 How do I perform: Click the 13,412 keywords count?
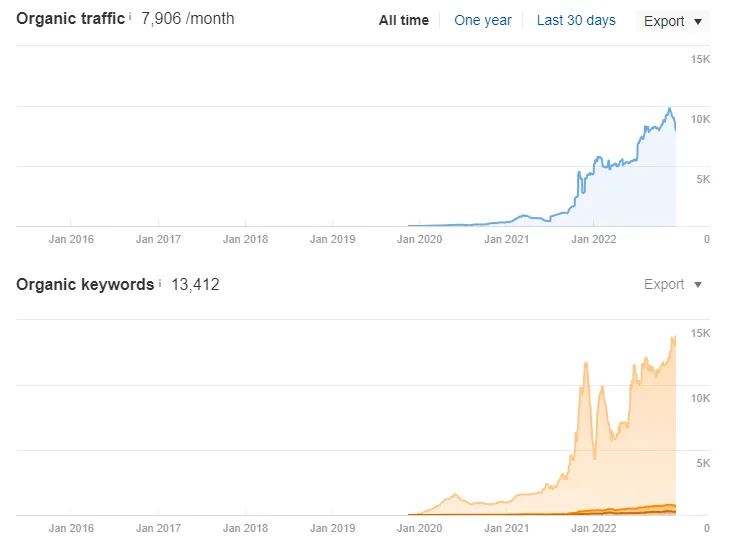tap(195, 284)
